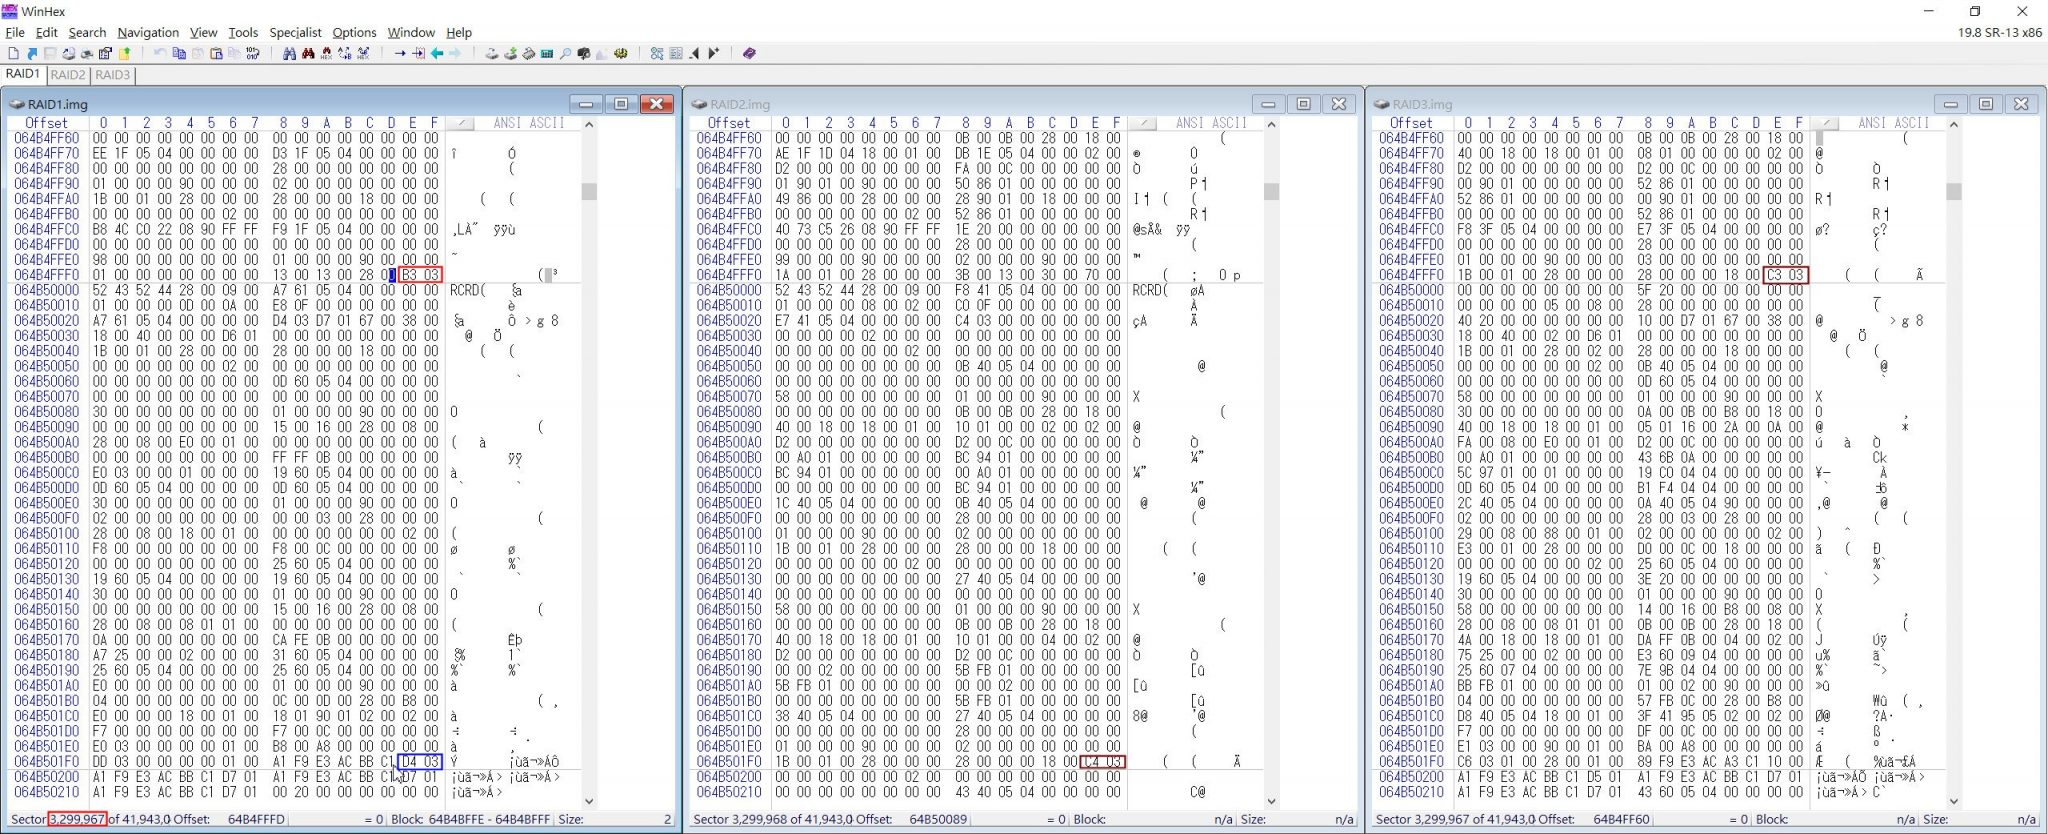The image size is (2048, 834).
Task: Click the Copy Block toolbar icon
Action: pos(179,54)
